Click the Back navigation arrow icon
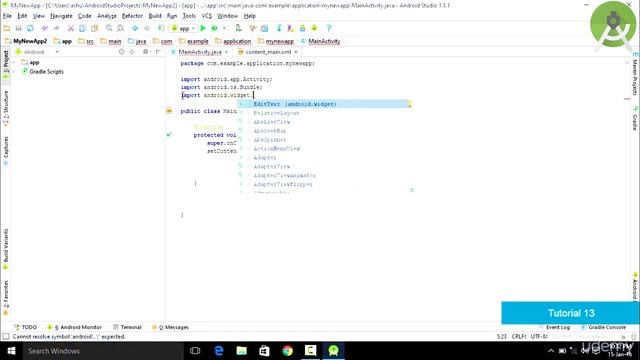Image resolution: width=640 pixels, height=360 pixels. [135, 28]
